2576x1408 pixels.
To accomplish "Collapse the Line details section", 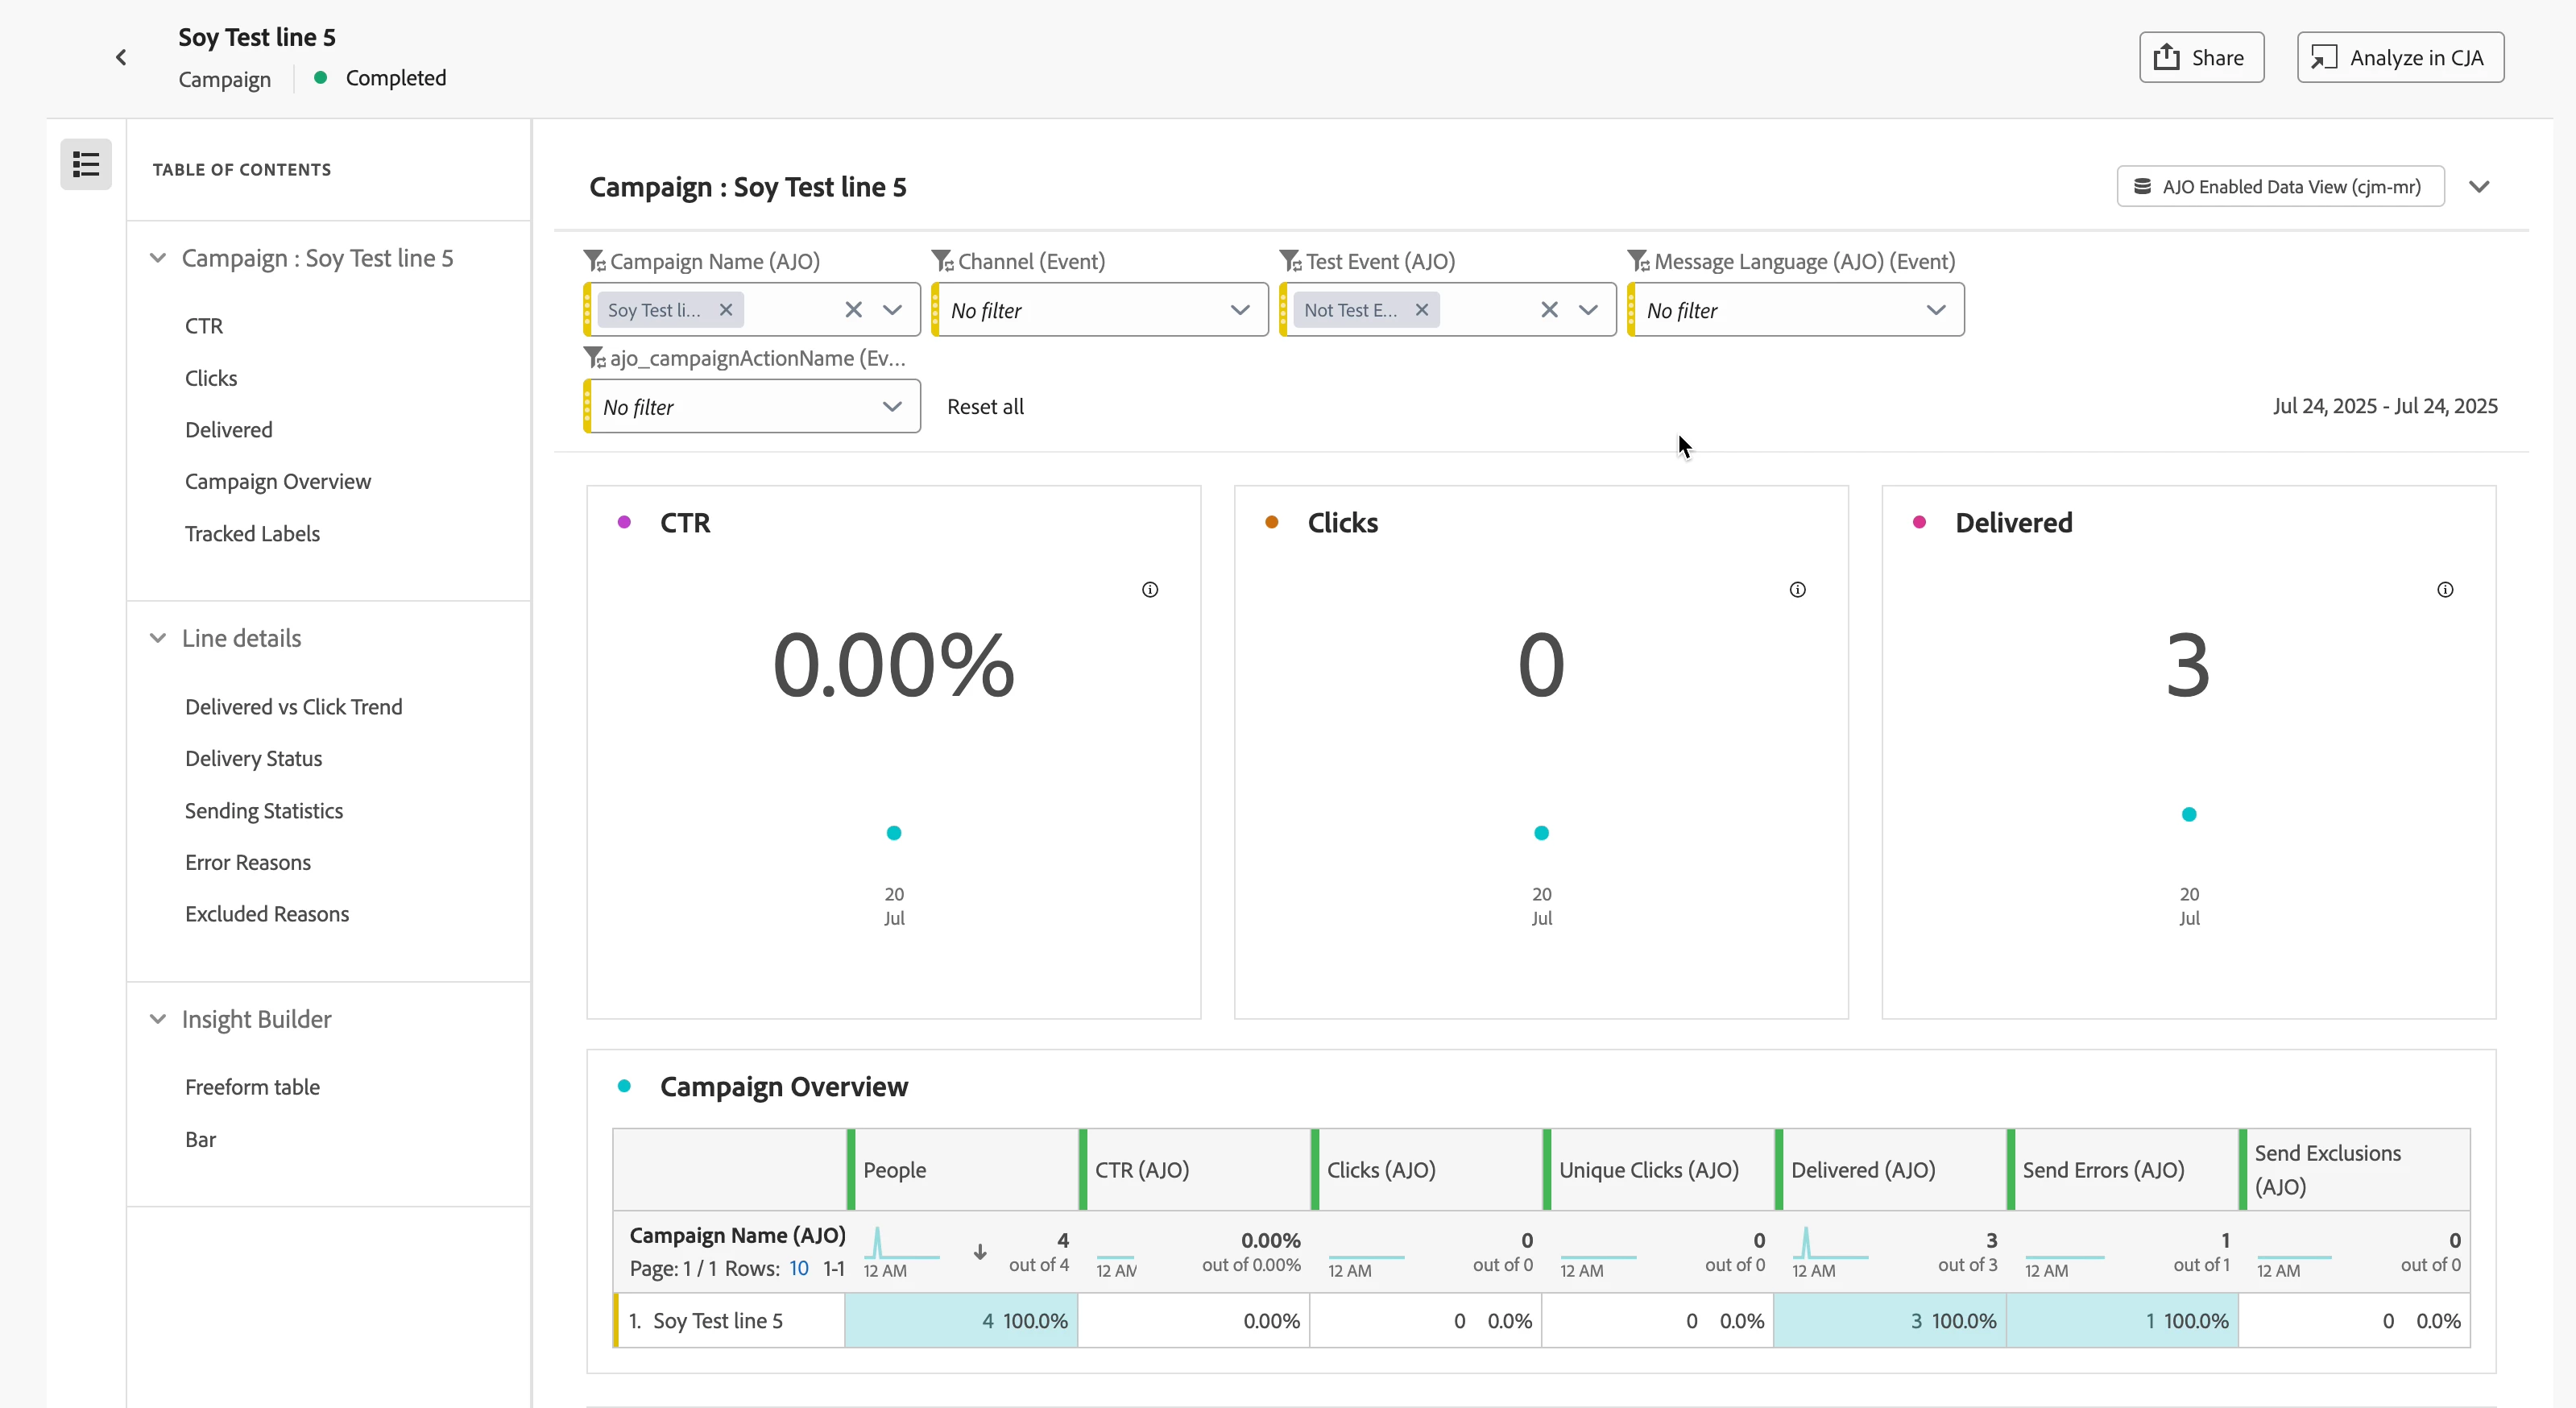I will pos(158,638).
